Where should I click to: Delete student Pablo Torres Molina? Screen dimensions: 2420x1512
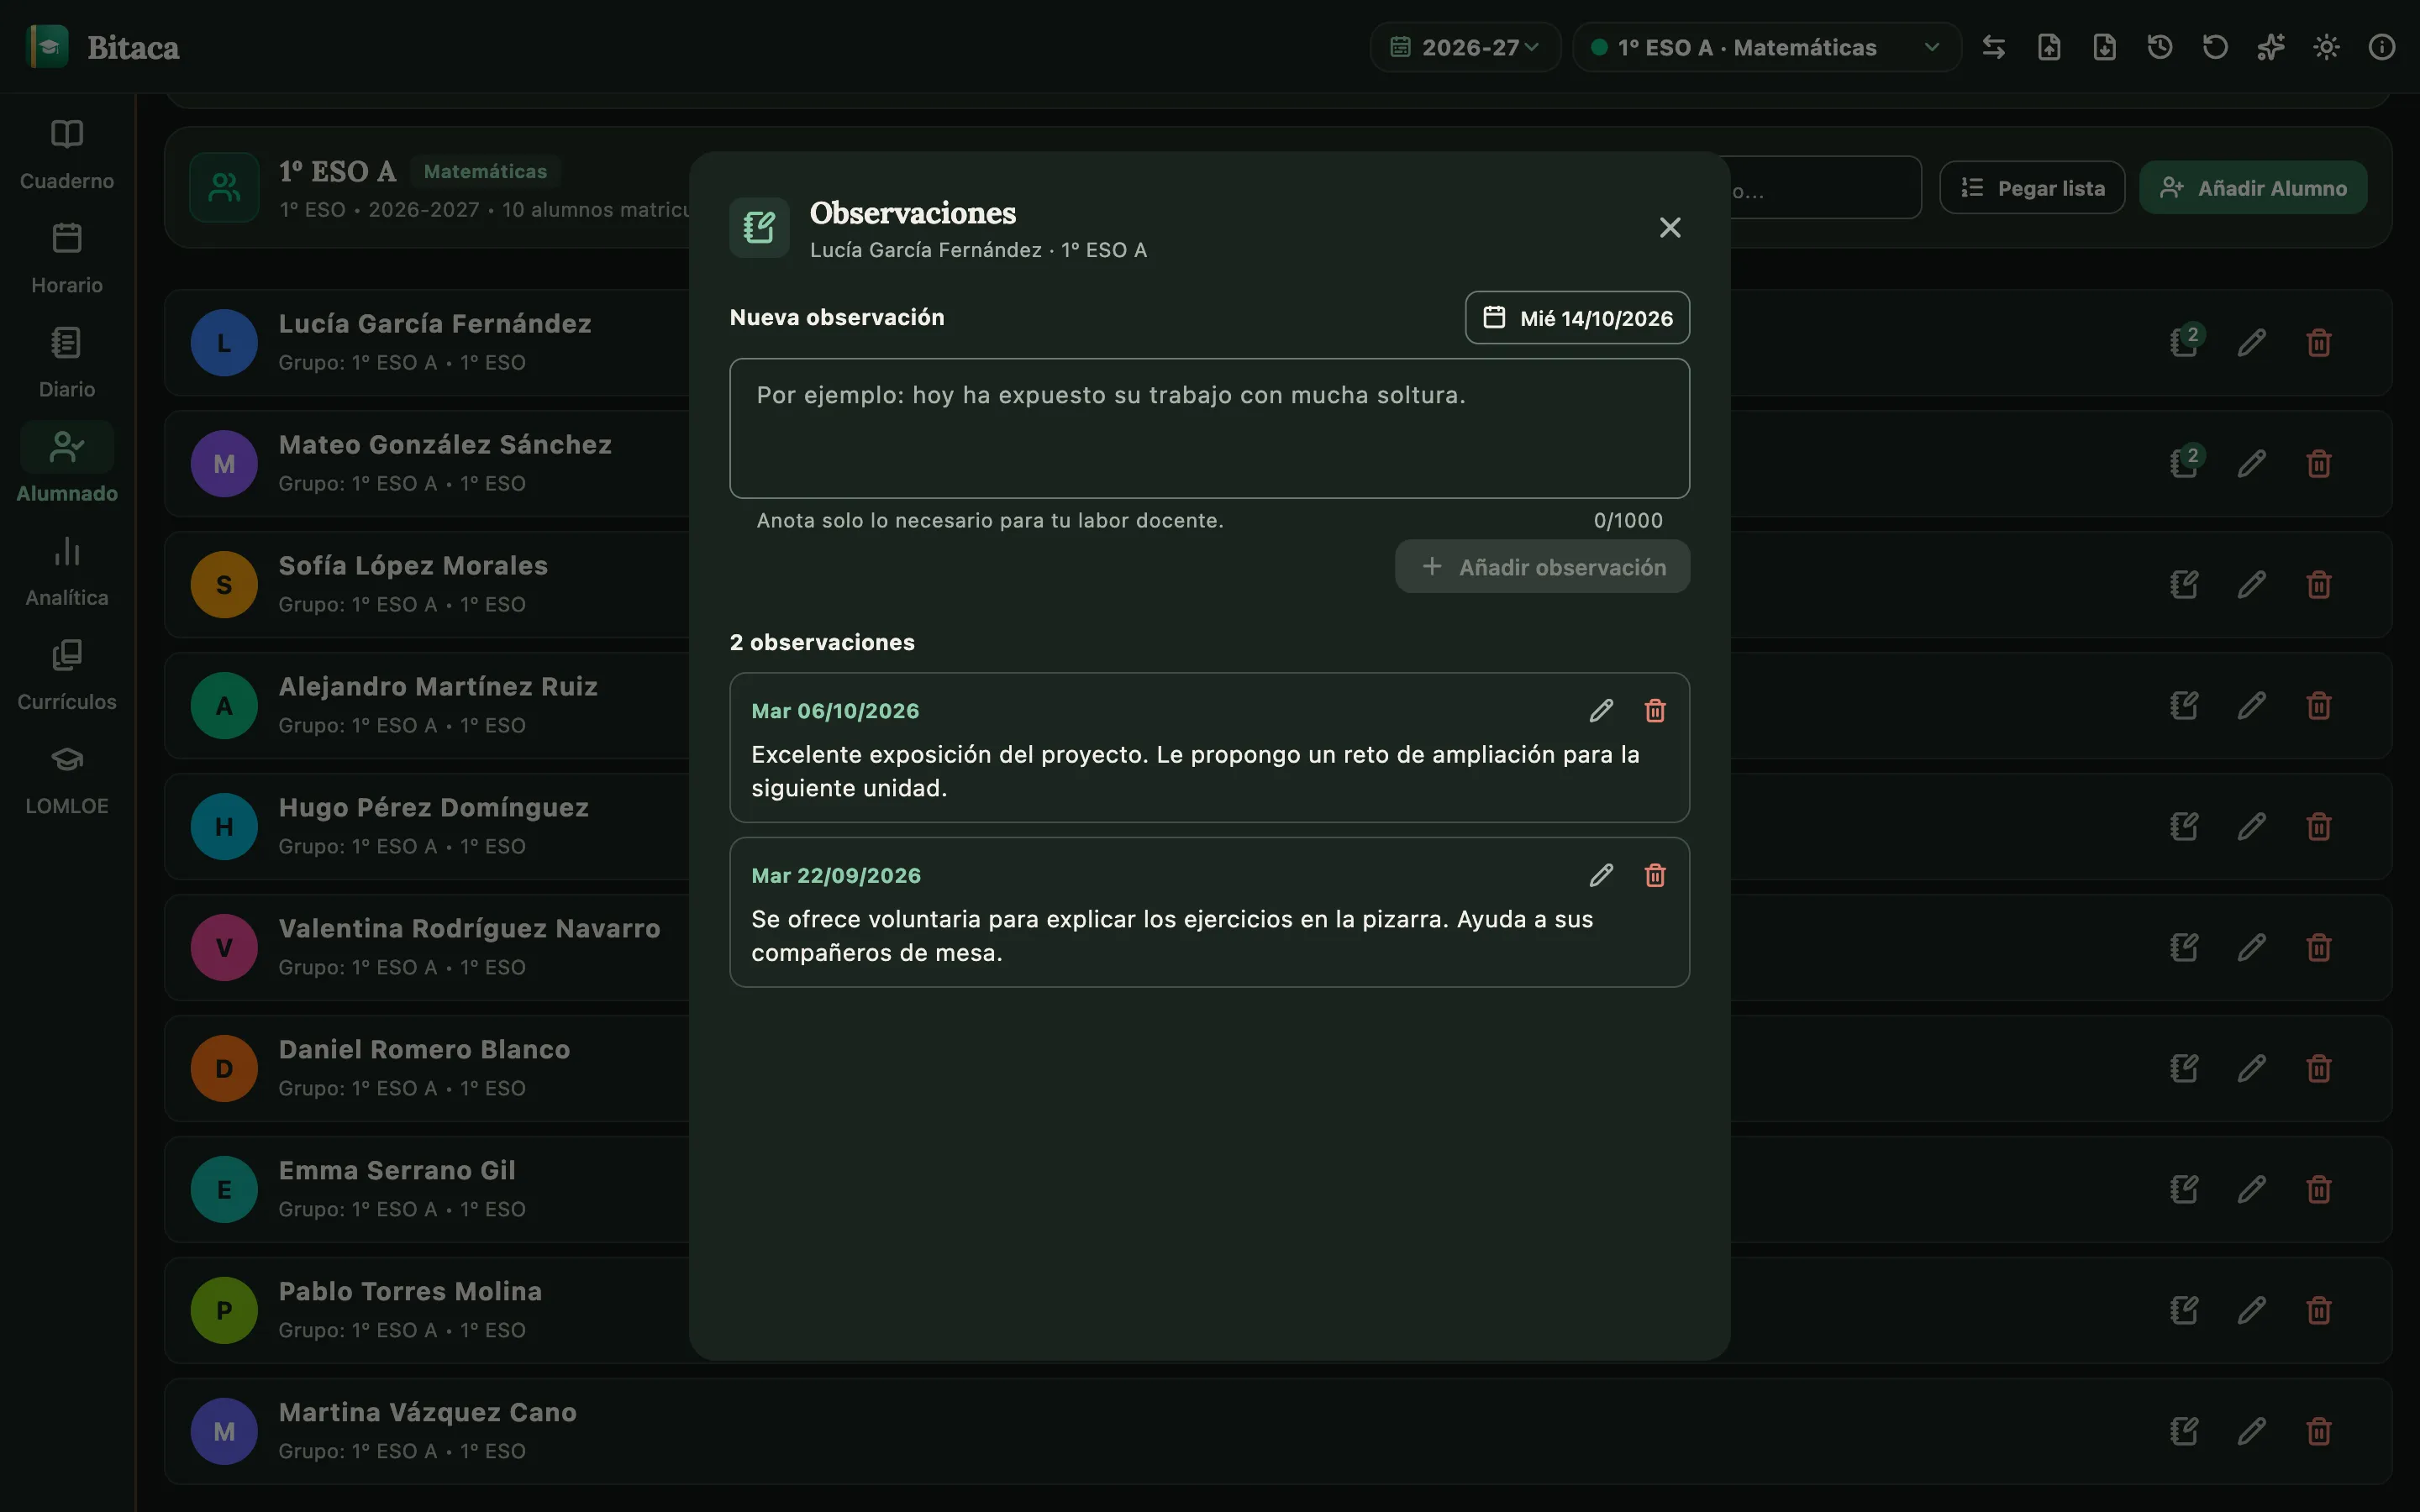click(2319, 1311)
